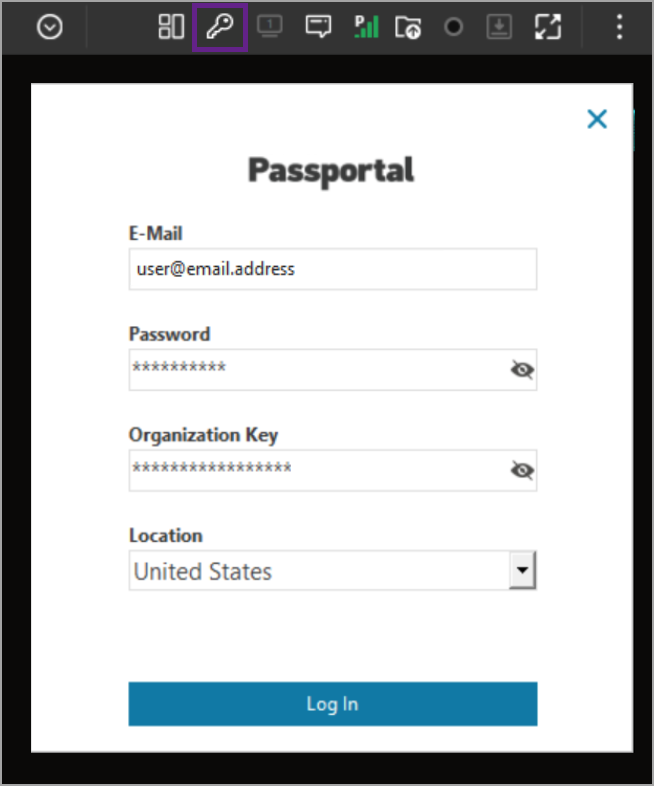Click the Passportal key icon in toolbar

[x=219, y=27]
